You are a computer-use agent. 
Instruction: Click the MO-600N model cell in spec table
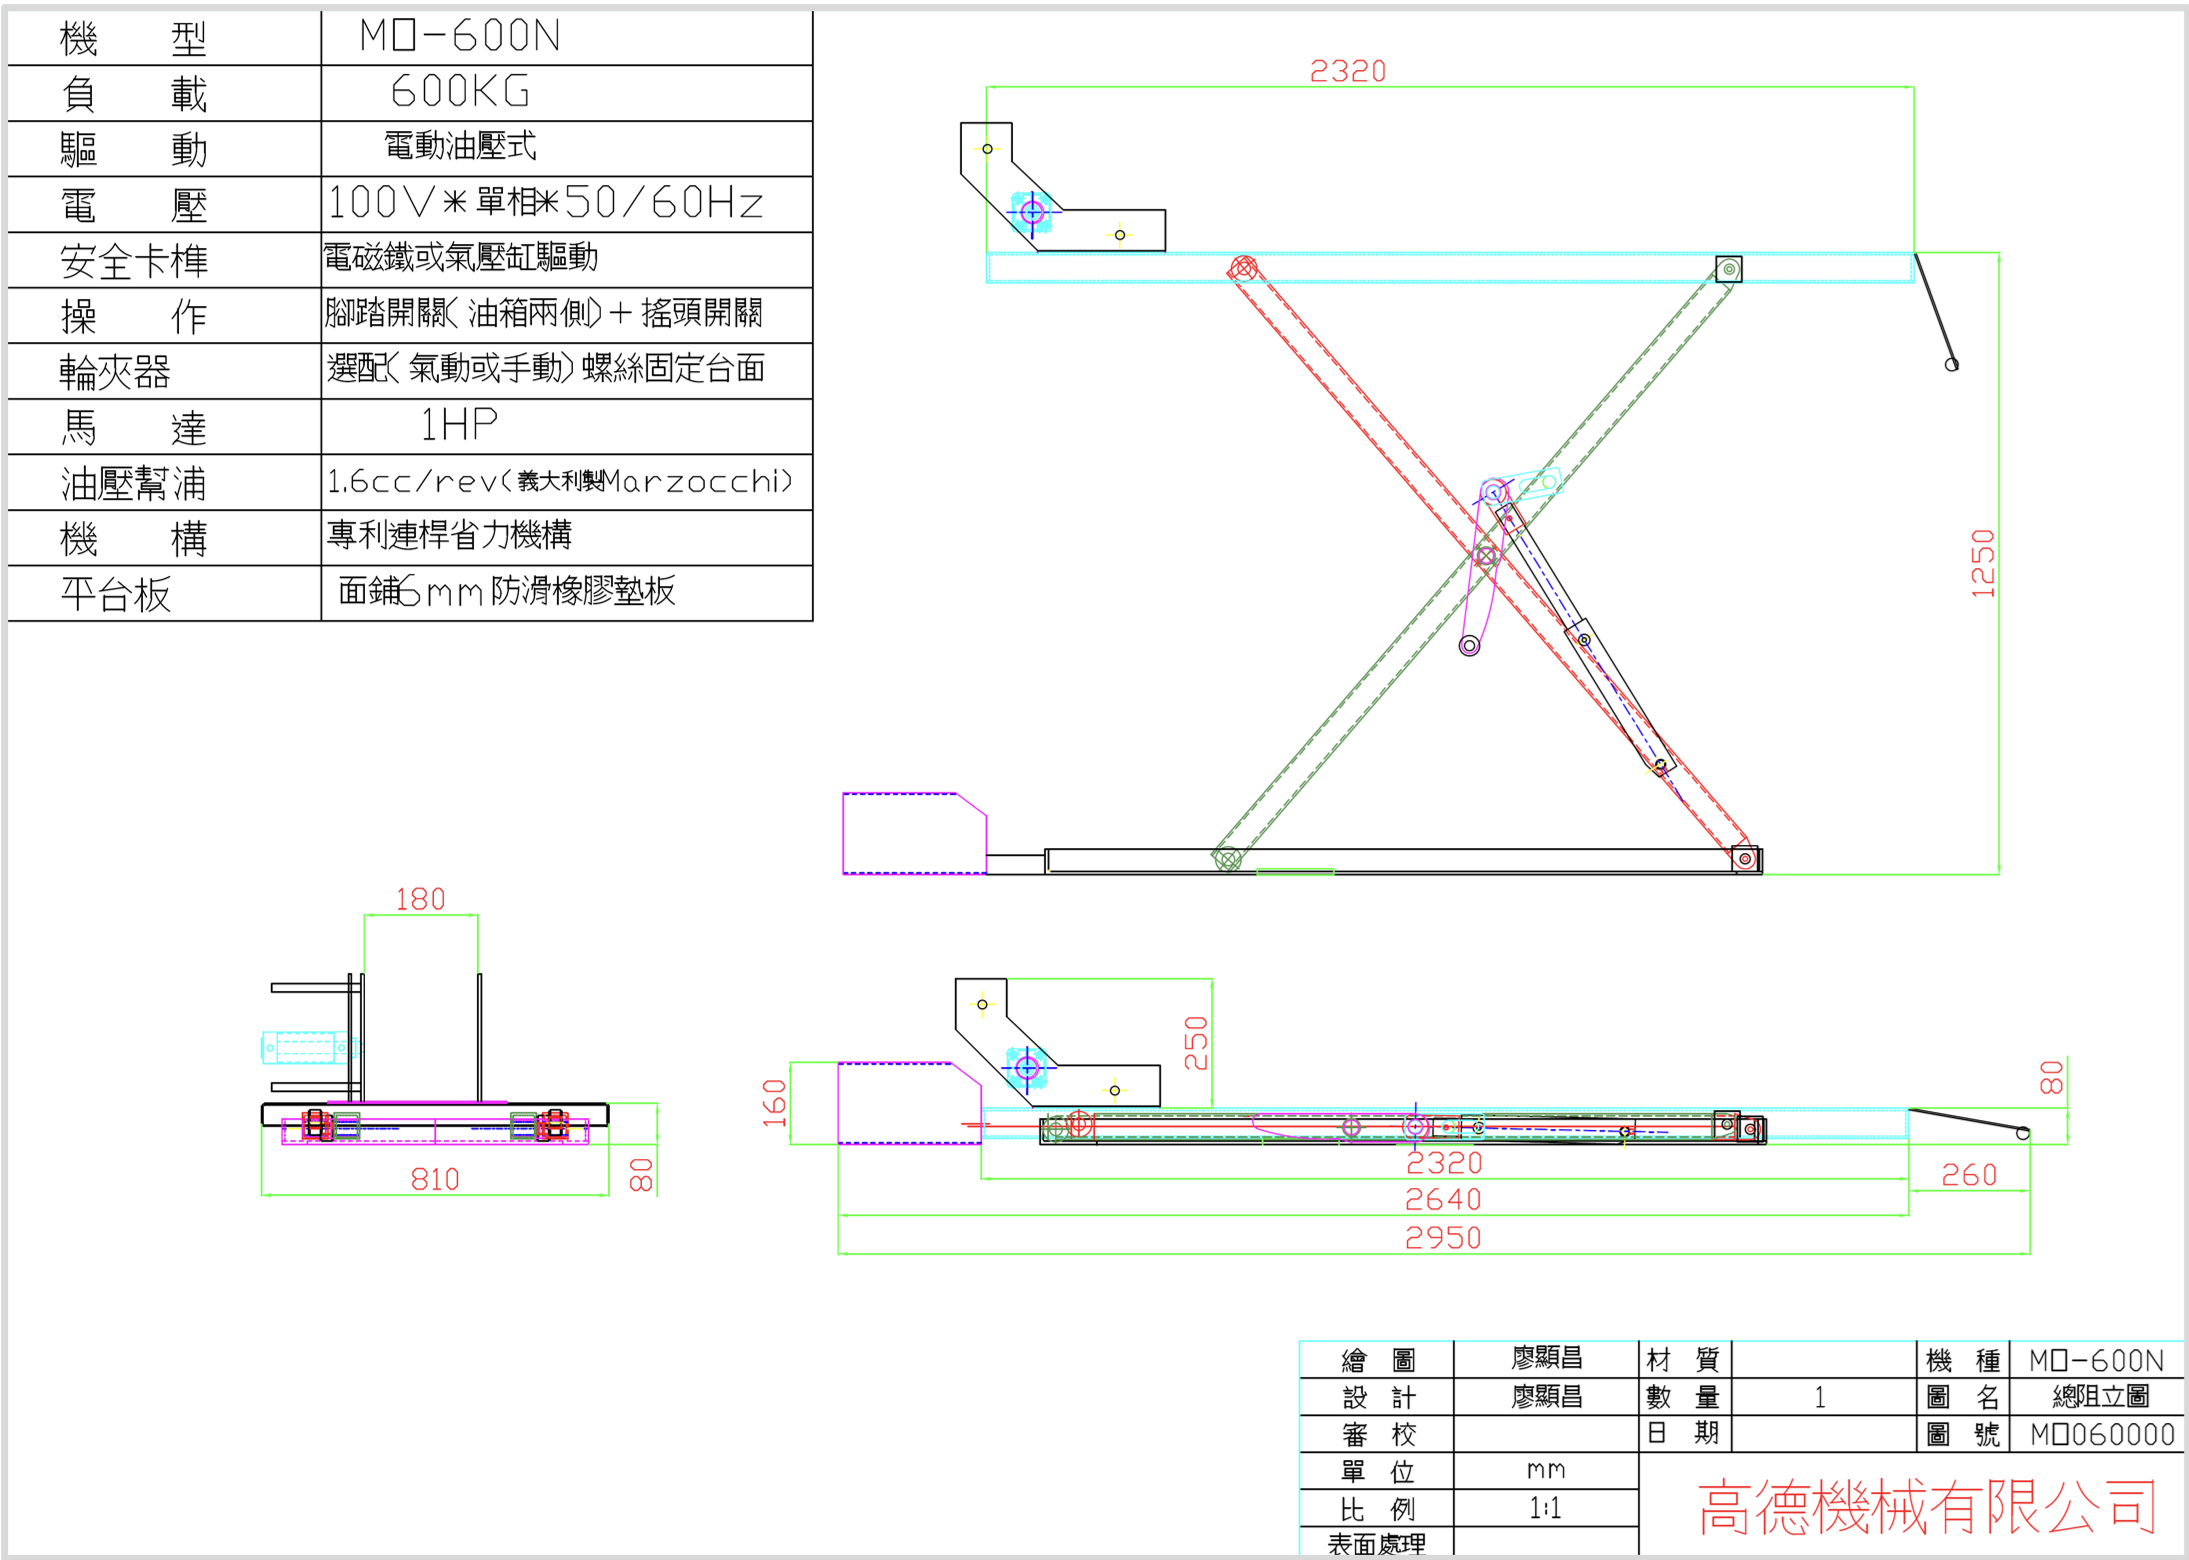pyautogui.click(x=567, y=38)
